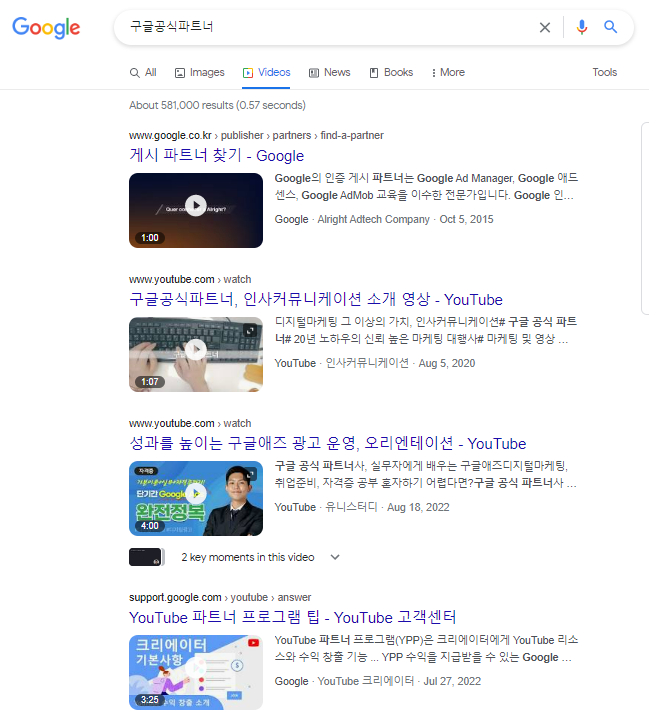Switch to the All results tab
The height and width of the screenshot is (713, 649).
143,73
